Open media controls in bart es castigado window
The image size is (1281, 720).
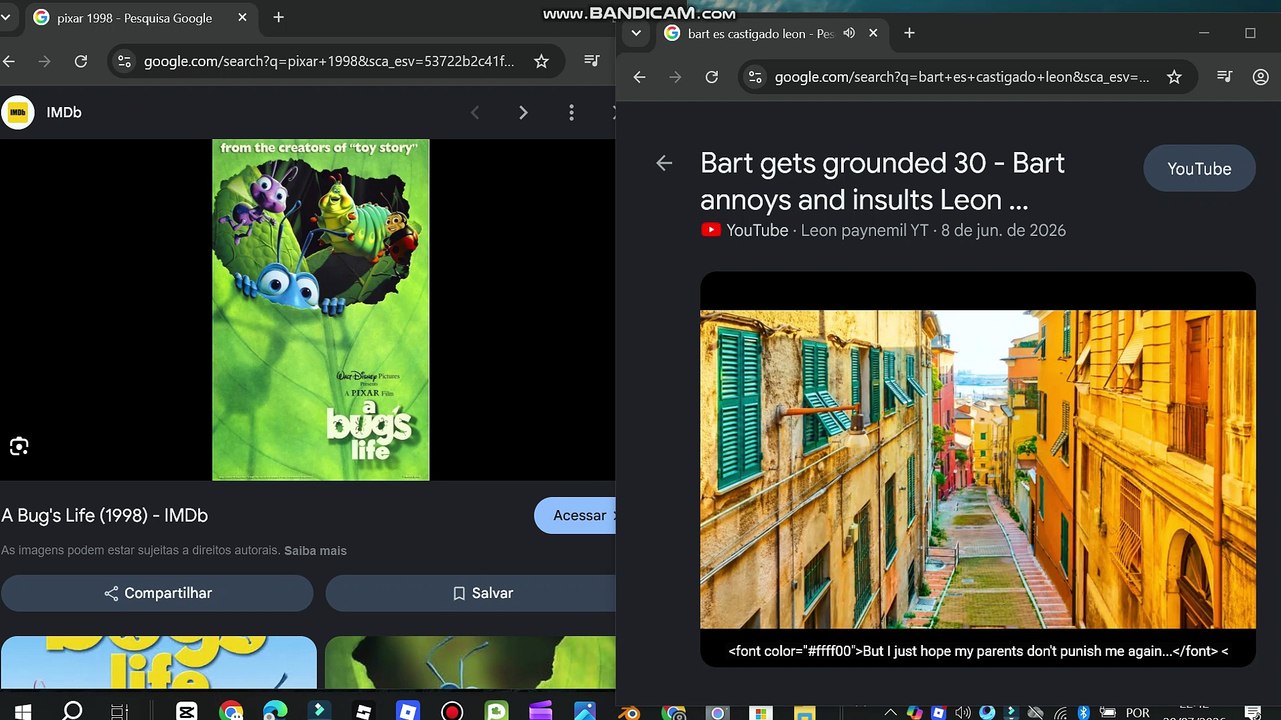tap(1224, 77)
